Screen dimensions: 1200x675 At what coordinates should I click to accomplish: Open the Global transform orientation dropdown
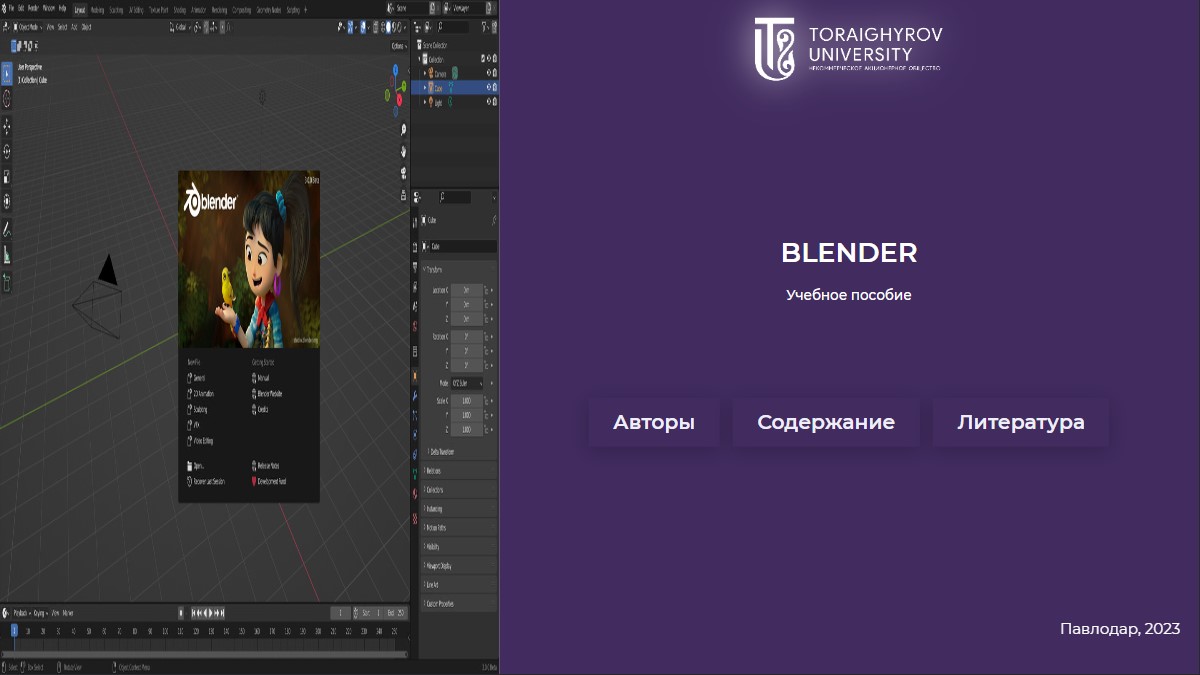[182, 29]
